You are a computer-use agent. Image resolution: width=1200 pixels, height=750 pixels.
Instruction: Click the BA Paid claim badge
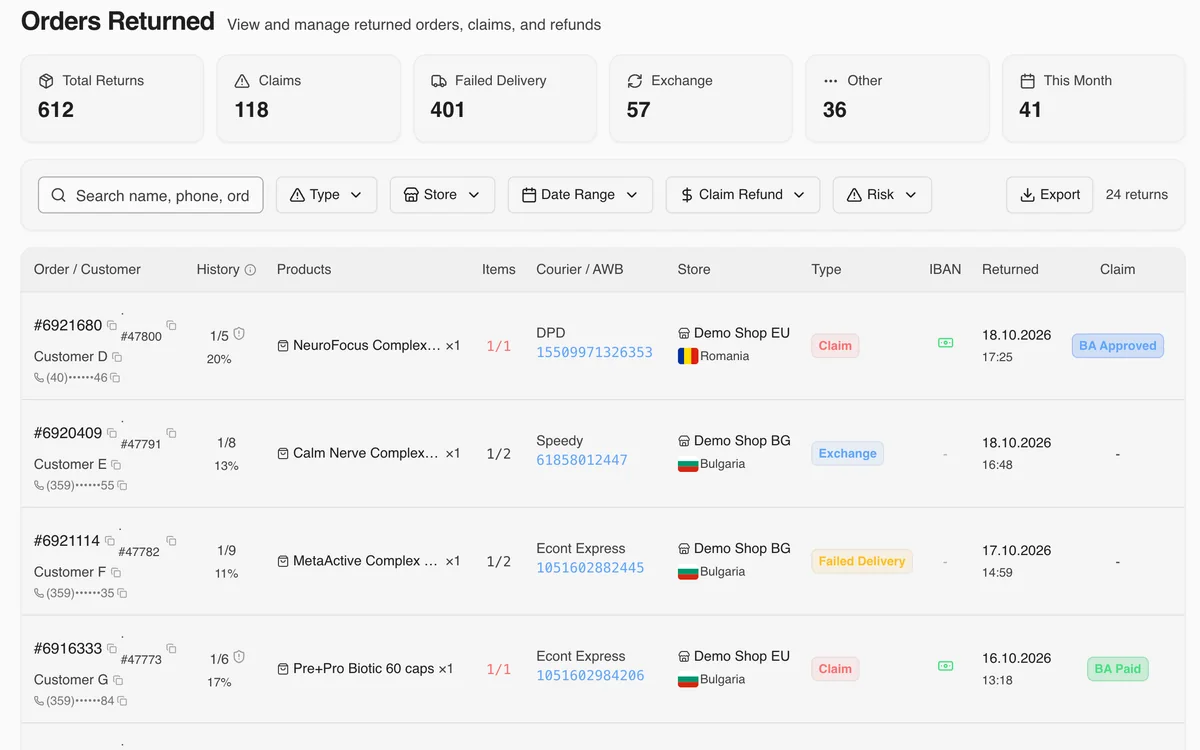tap(1117, 669)
